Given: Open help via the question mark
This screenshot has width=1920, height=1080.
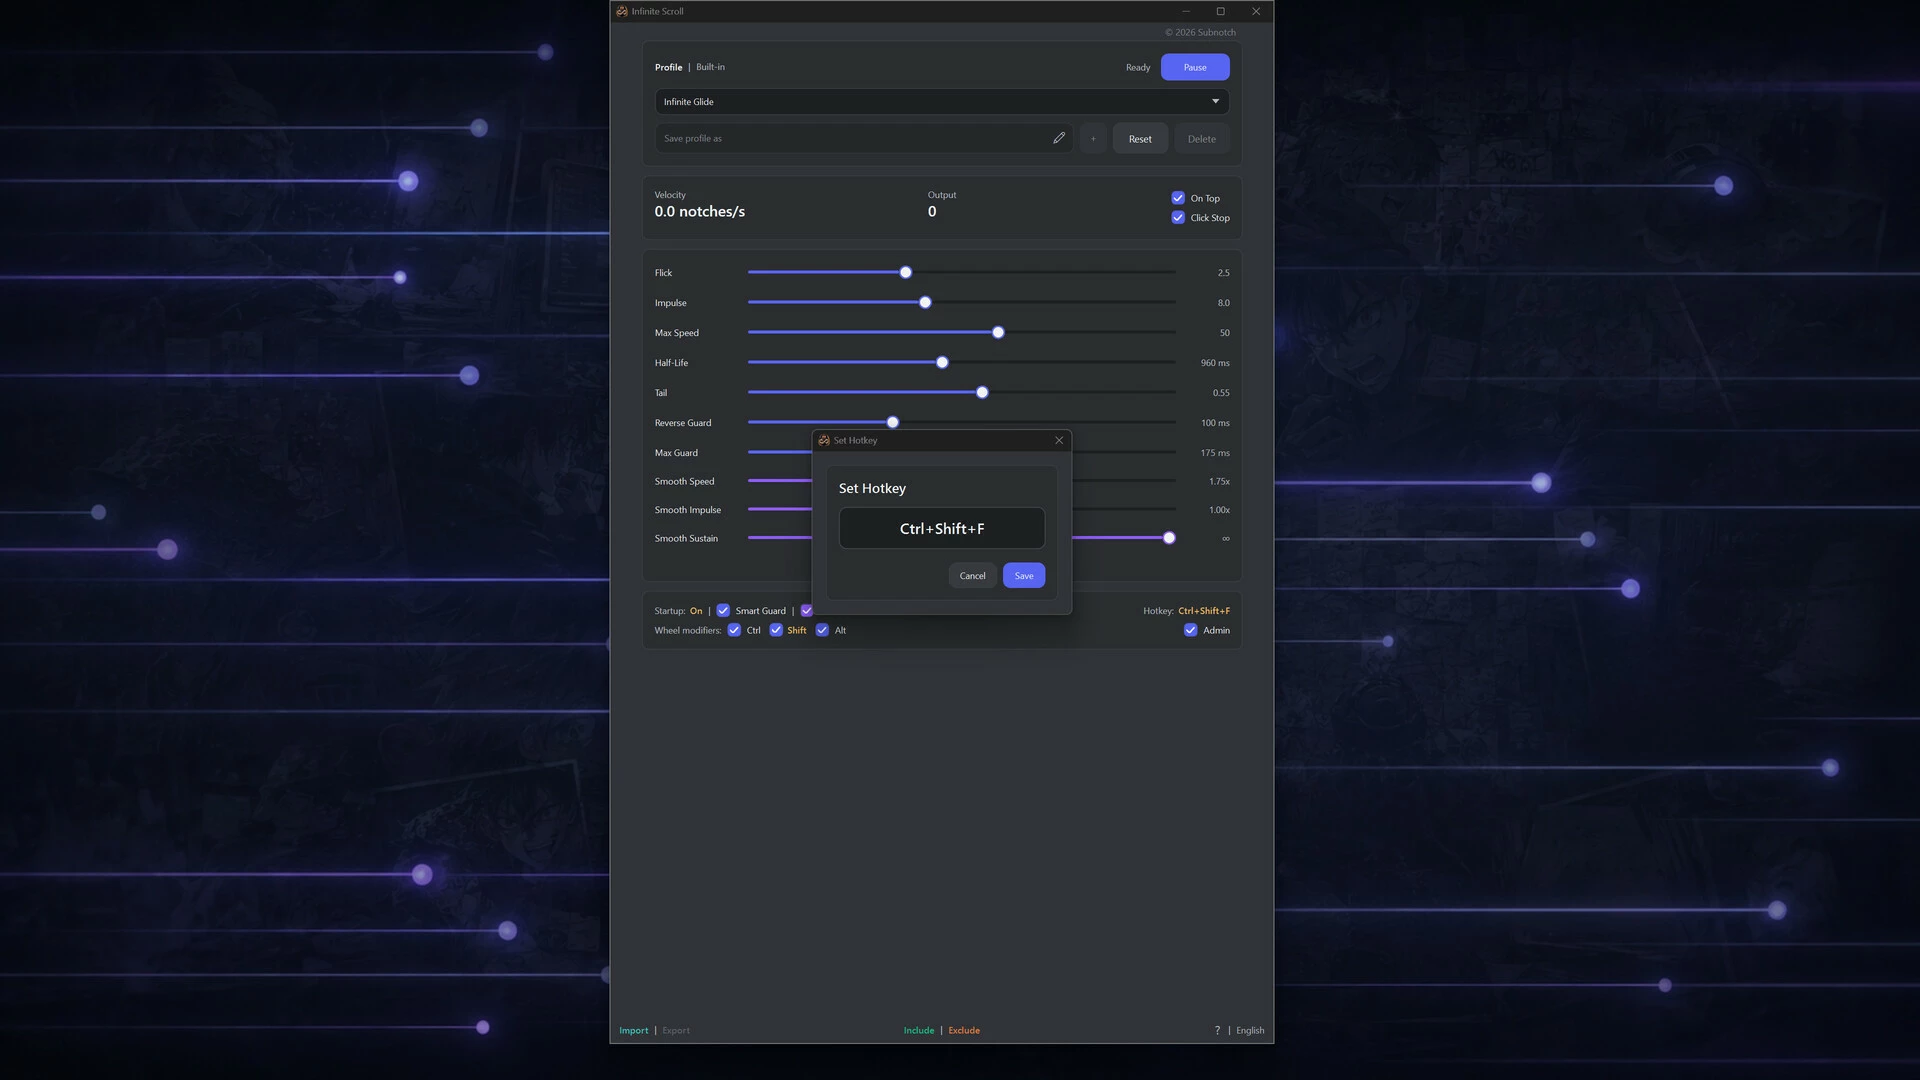Looking at the screenshot, I should tap(1217, 1030).
